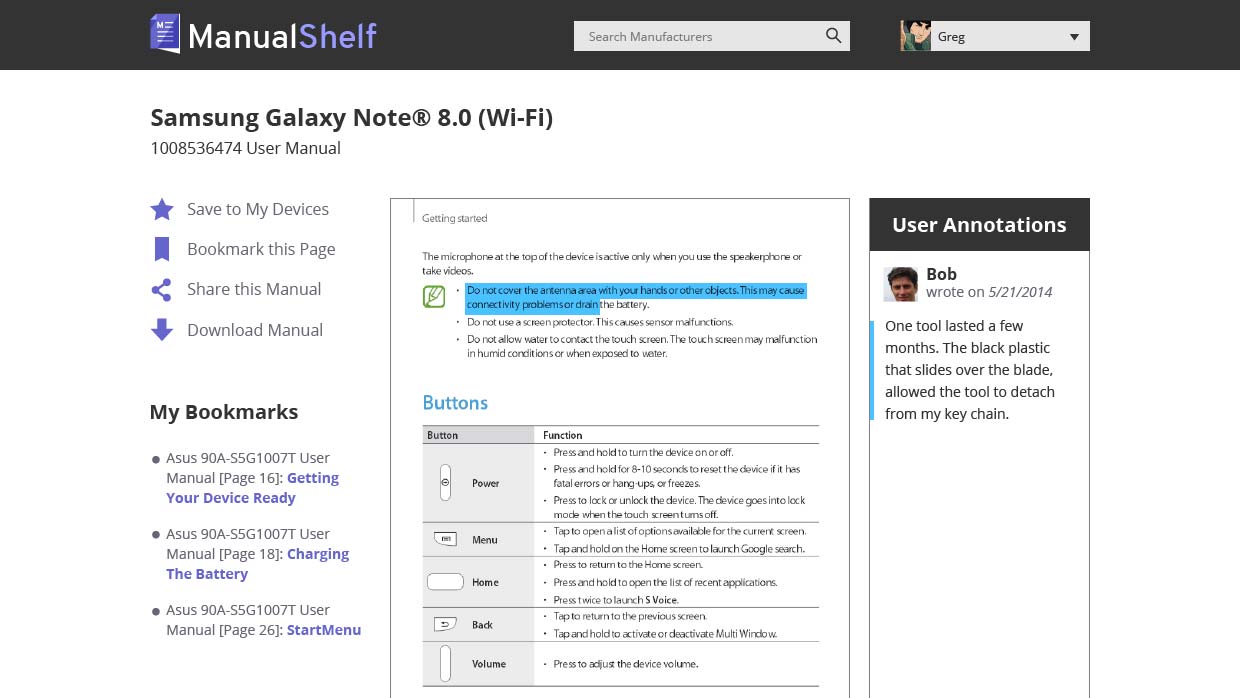Click the Buttons heading in the manual
The width and height of the screenshot is (1240, 698).
tap(455, 403)
